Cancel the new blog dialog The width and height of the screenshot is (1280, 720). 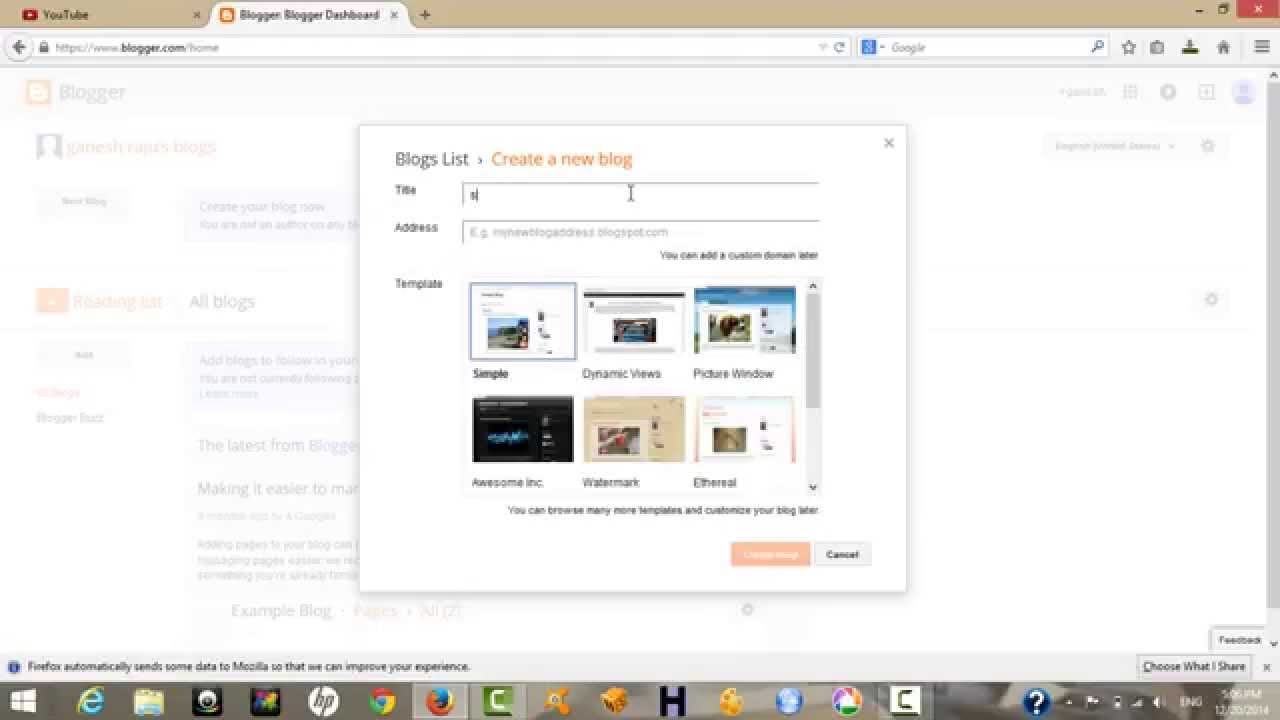click(x=842, y=554)
